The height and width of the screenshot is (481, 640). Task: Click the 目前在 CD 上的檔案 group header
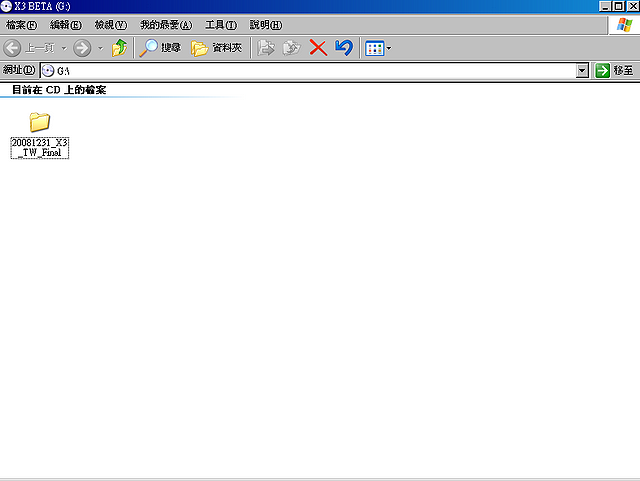tap(59, 90)
